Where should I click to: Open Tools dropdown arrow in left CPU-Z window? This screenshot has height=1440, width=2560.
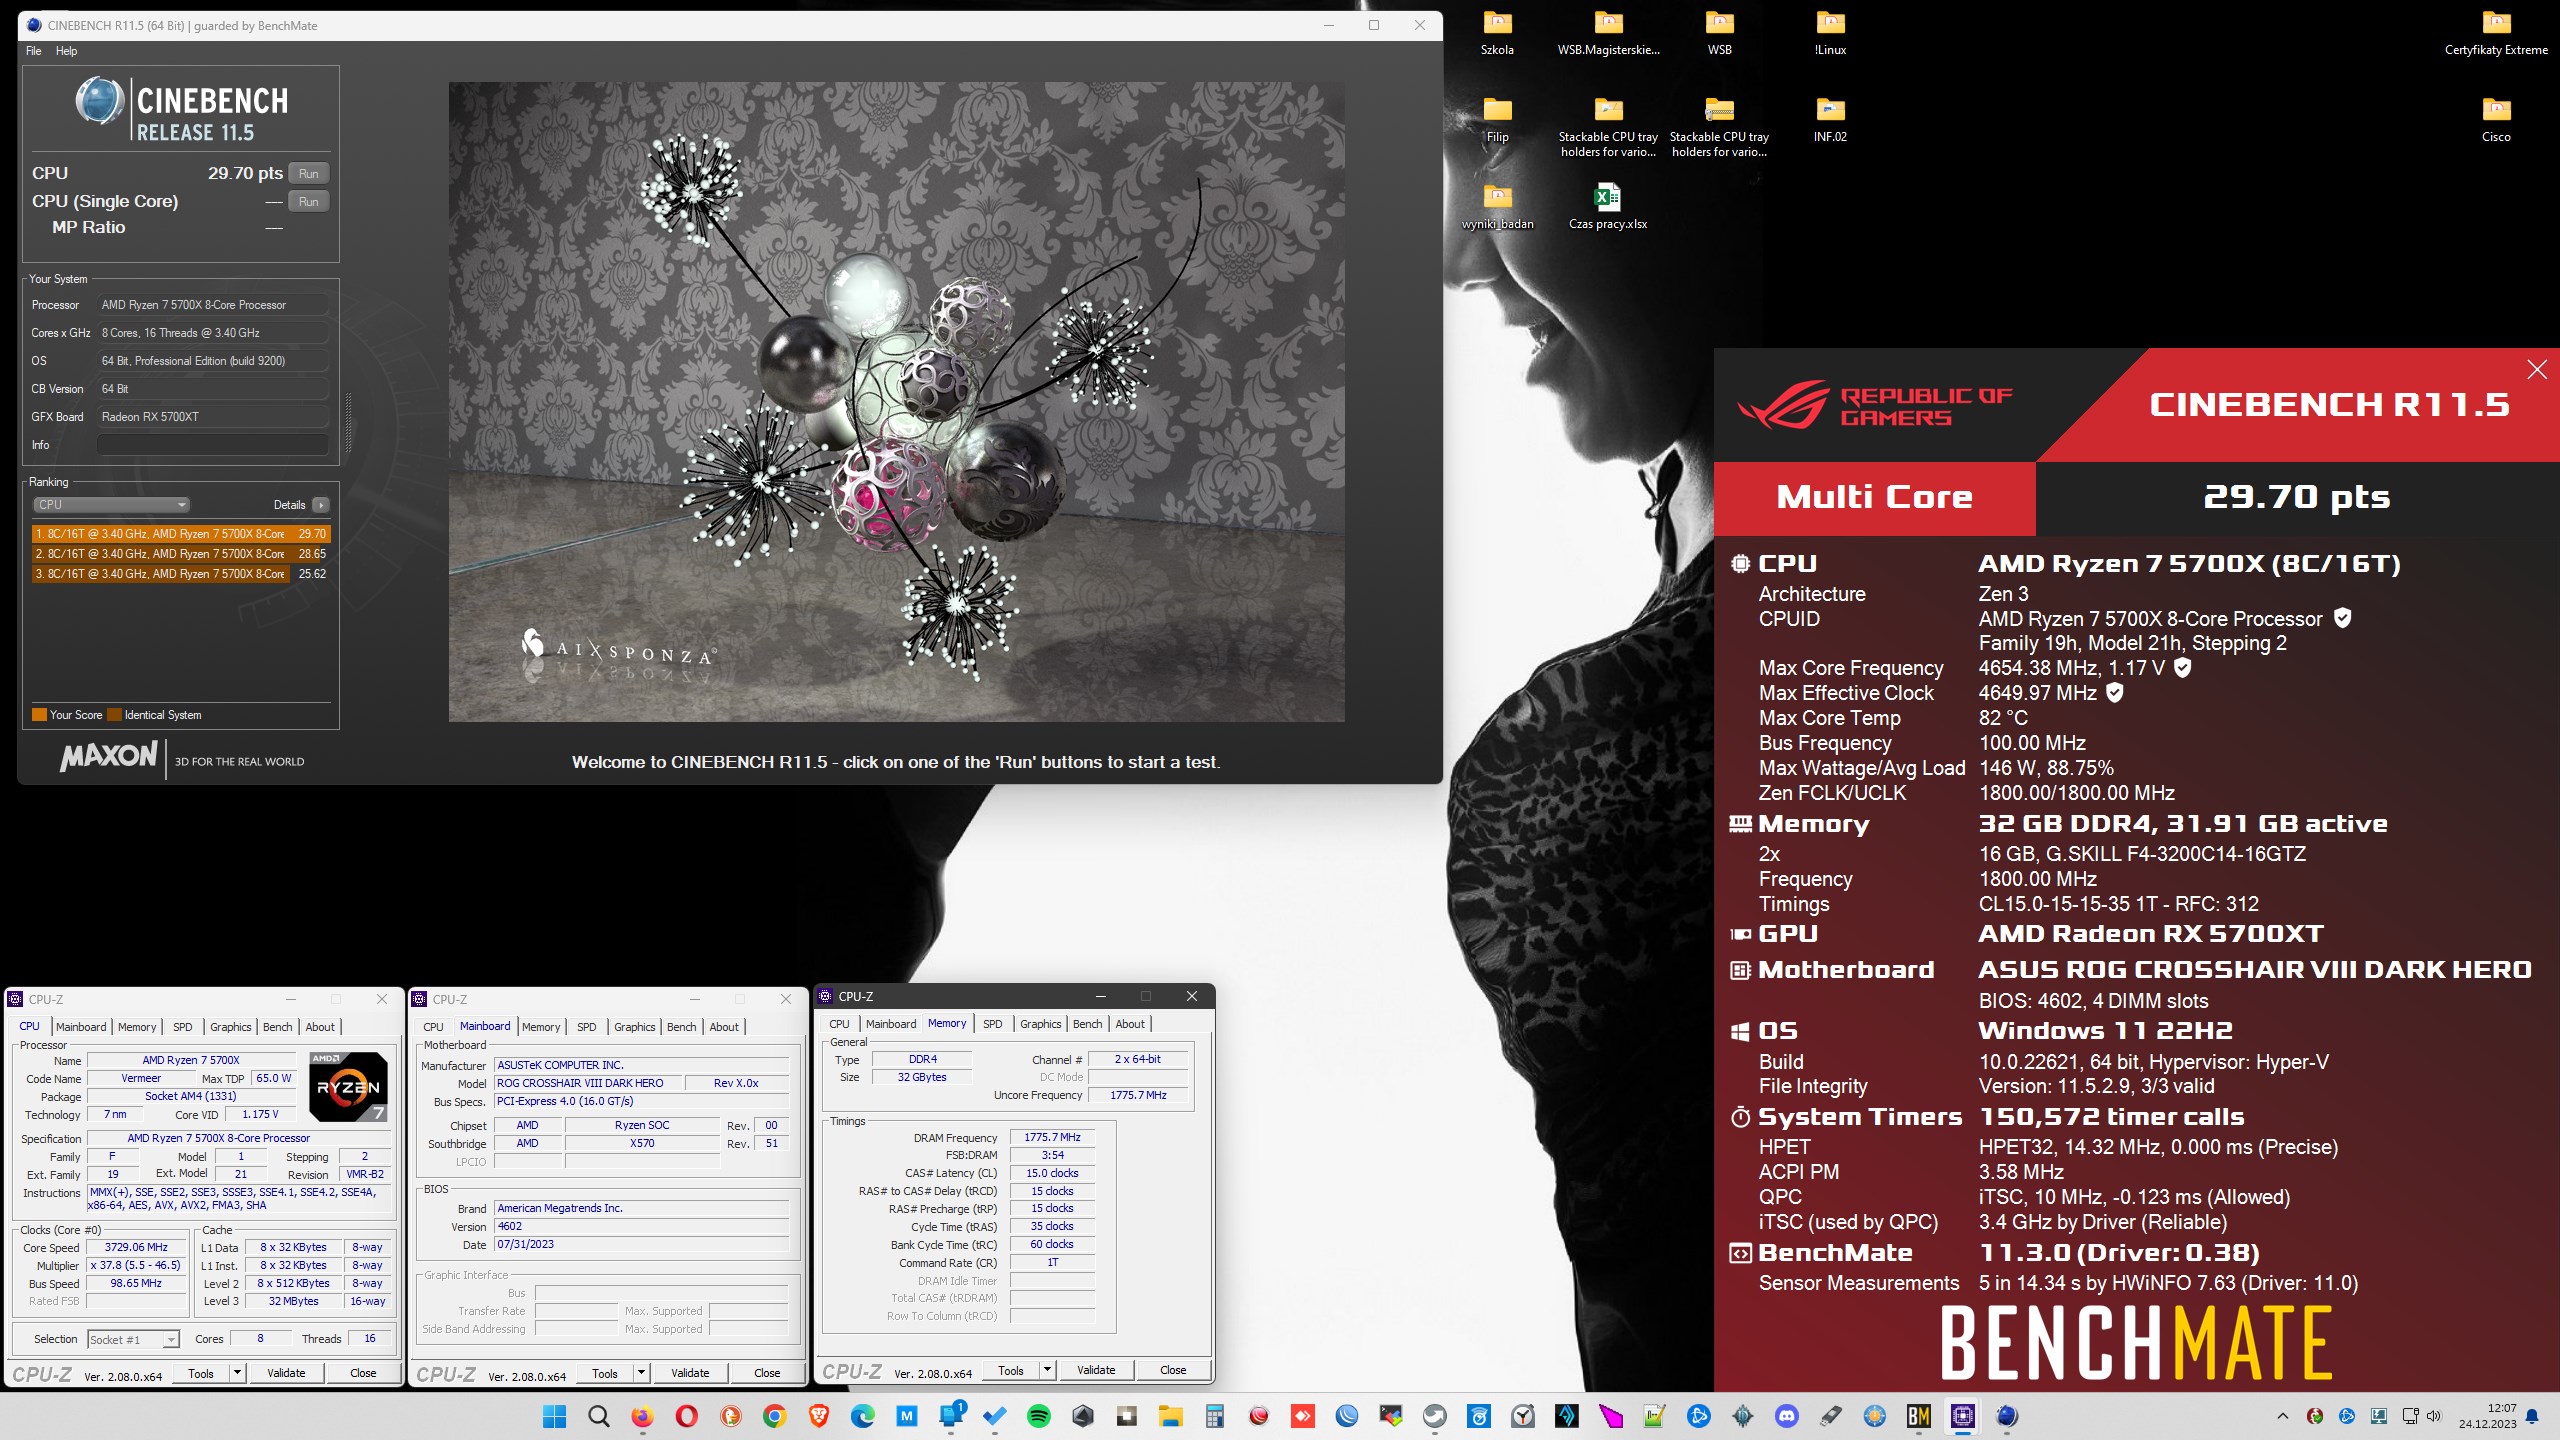(238, 1373)
